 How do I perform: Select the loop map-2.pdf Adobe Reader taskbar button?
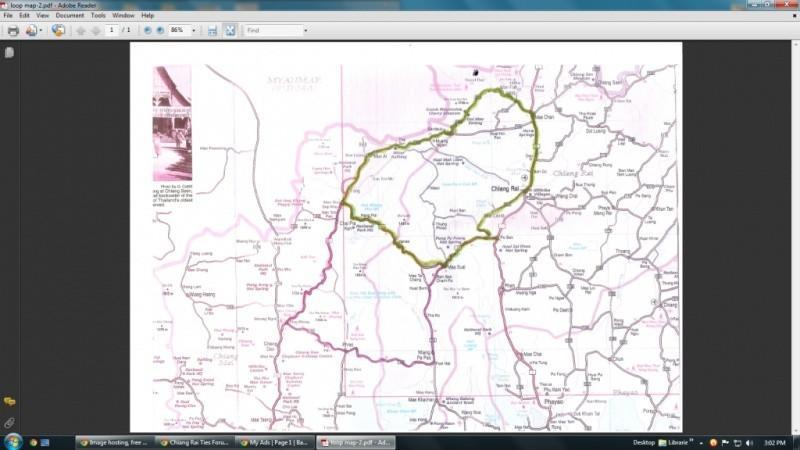[356, 442]
